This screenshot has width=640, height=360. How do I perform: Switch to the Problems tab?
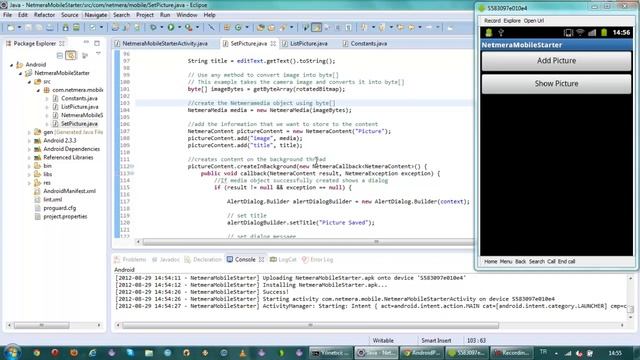click(x=130, y=260)
